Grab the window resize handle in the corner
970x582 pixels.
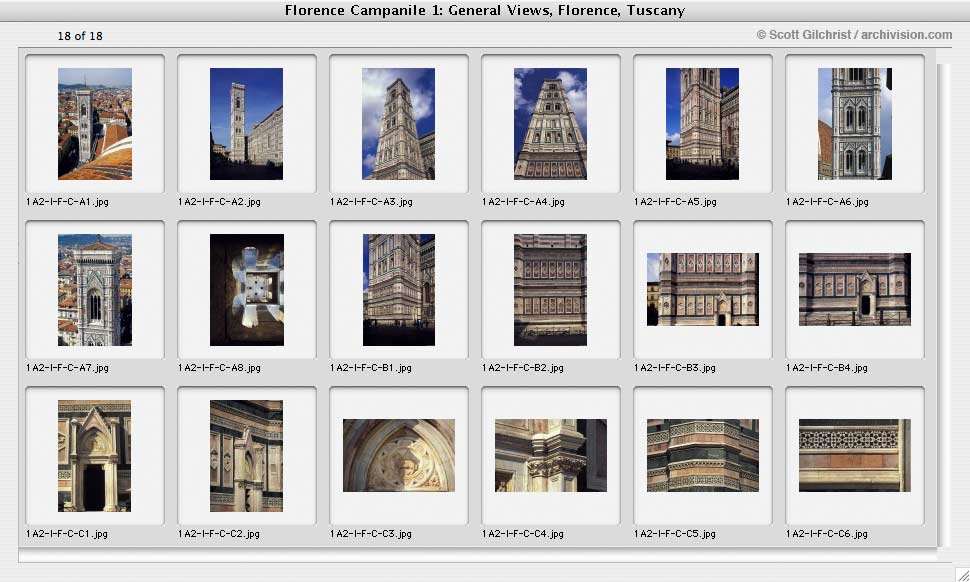coord(962,575)
